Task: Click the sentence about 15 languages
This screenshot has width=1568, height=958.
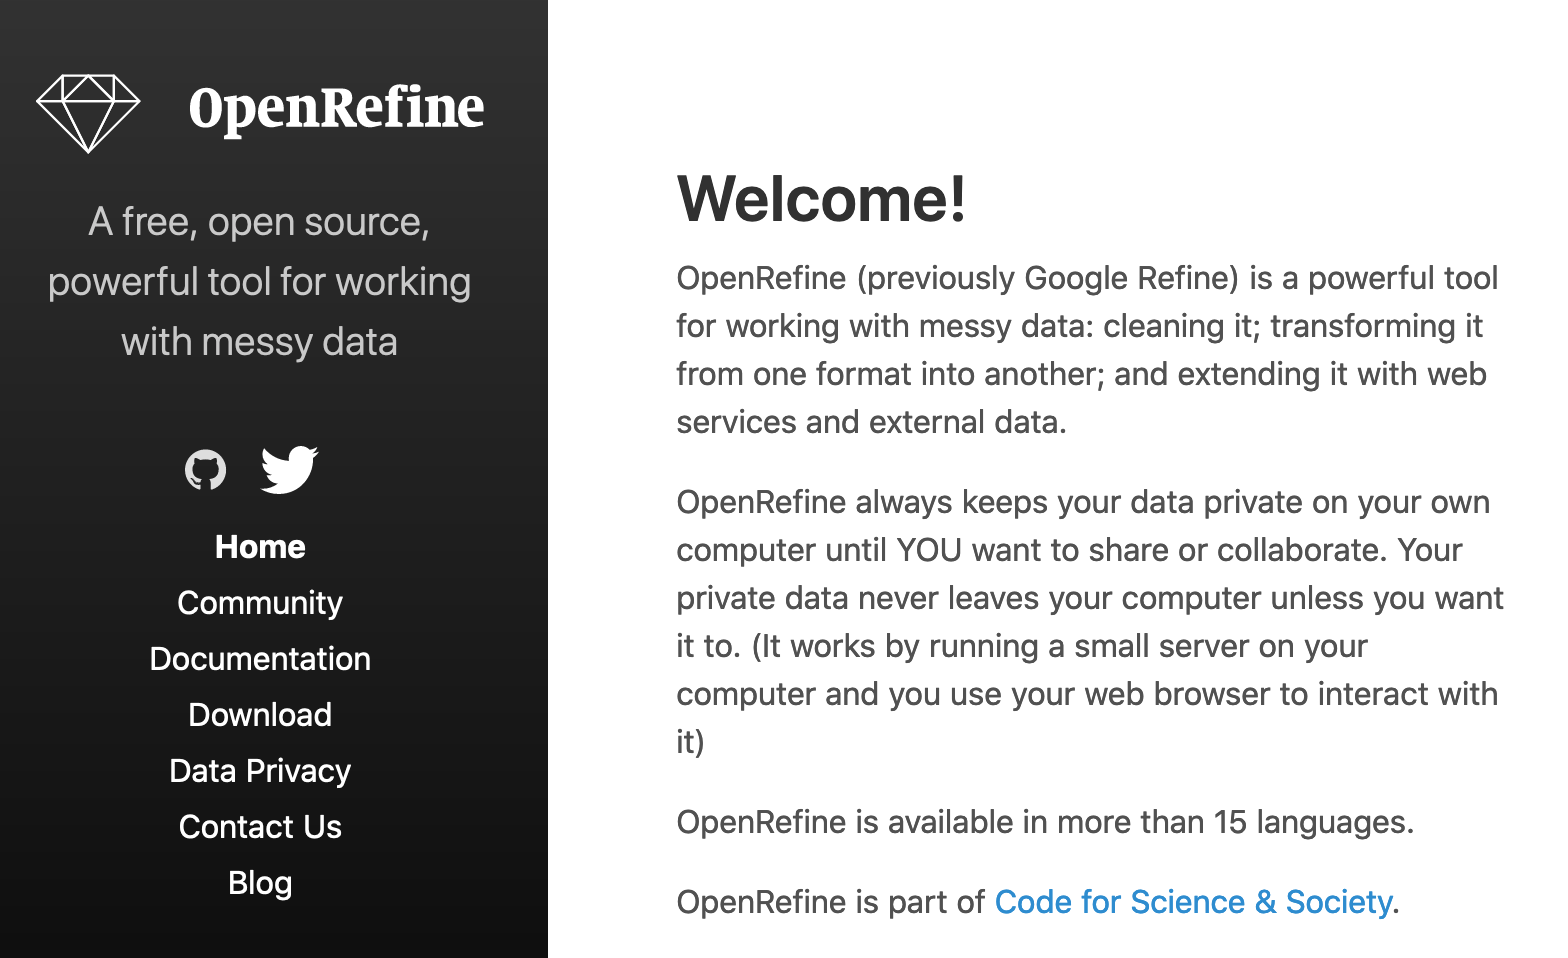Action: (x=1045, y=822)
